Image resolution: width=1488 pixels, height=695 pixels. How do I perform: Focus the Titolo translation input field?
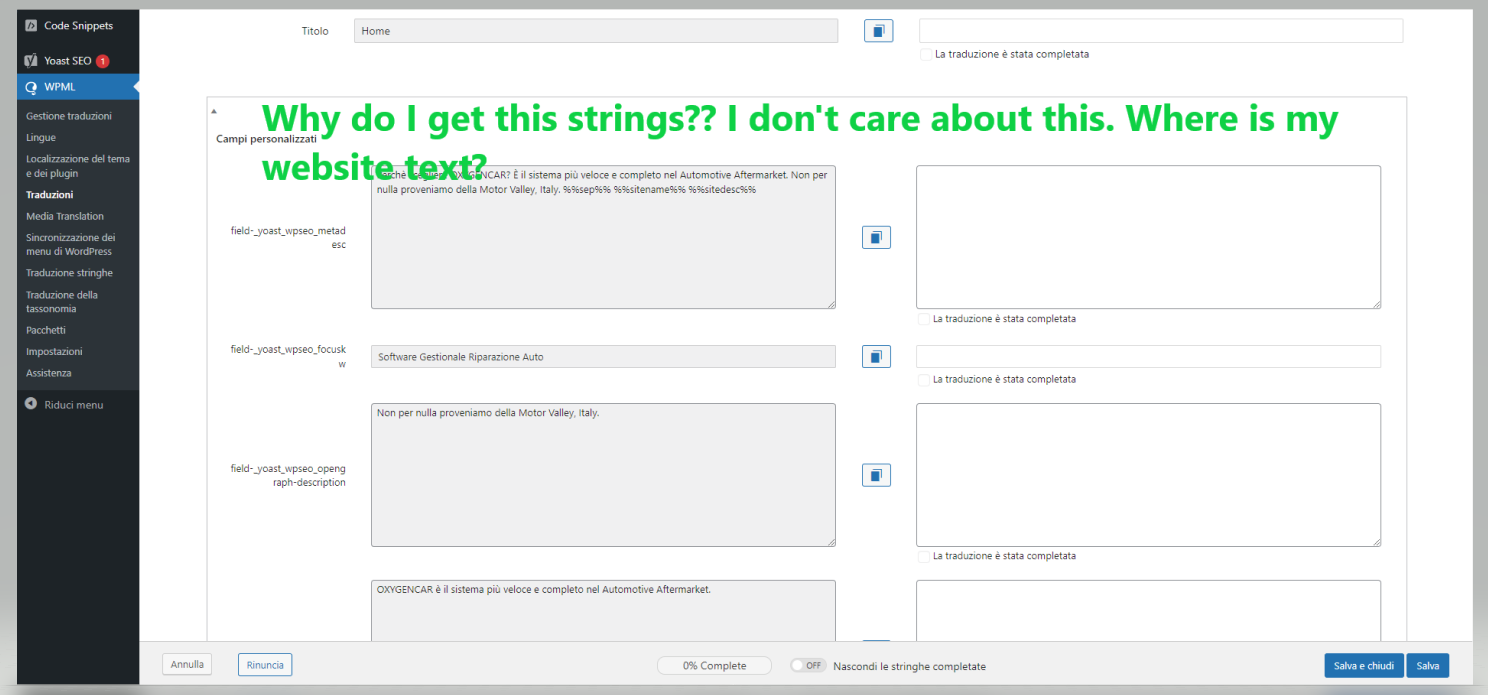[1161, 31]
